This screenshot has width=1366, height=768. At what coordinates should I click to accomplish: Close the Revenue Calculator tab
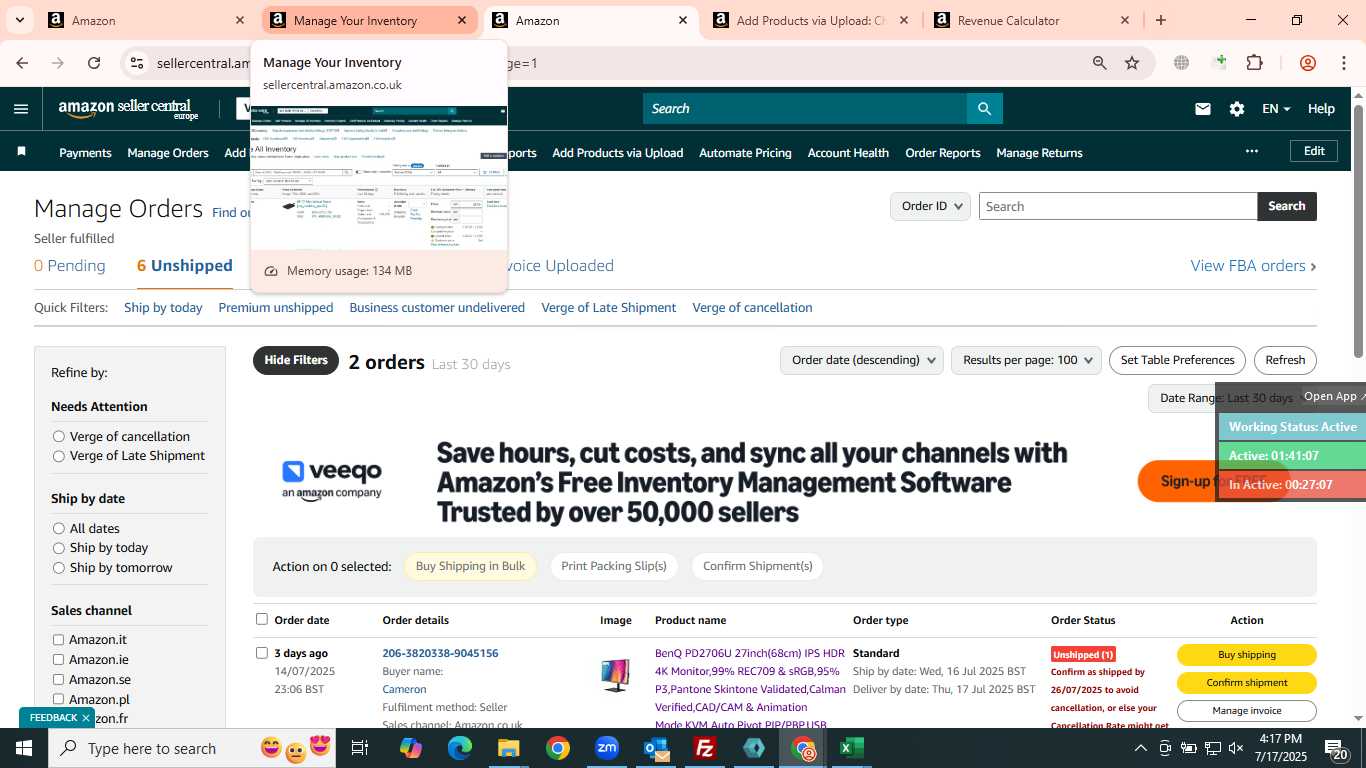coord(1125,20)
